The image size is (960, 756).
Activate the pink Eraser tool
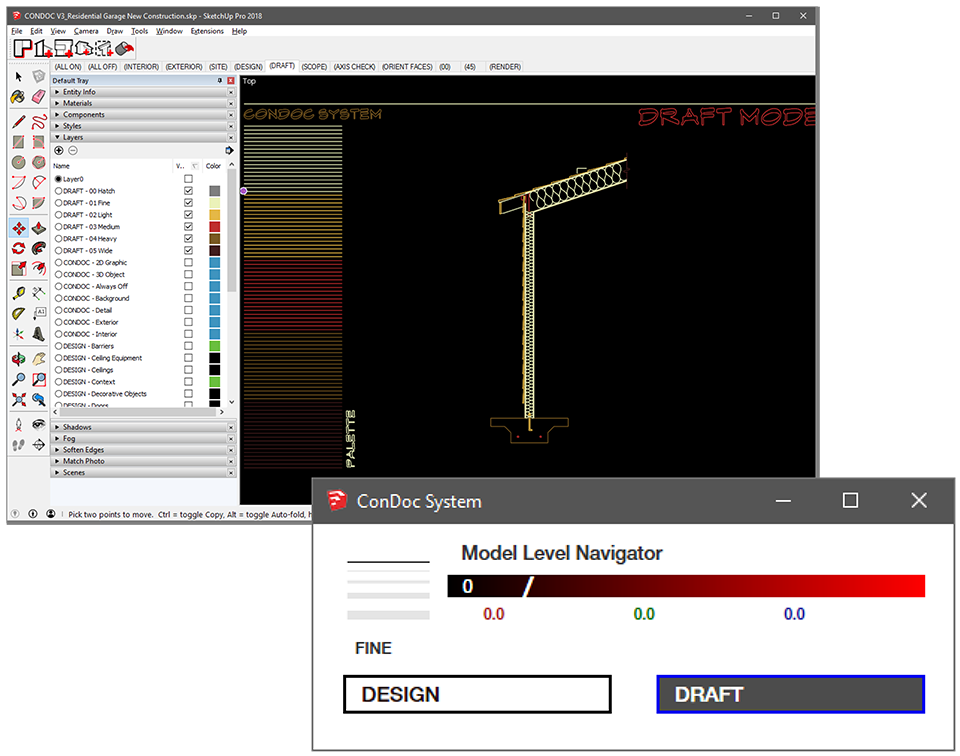coord(39,97)
